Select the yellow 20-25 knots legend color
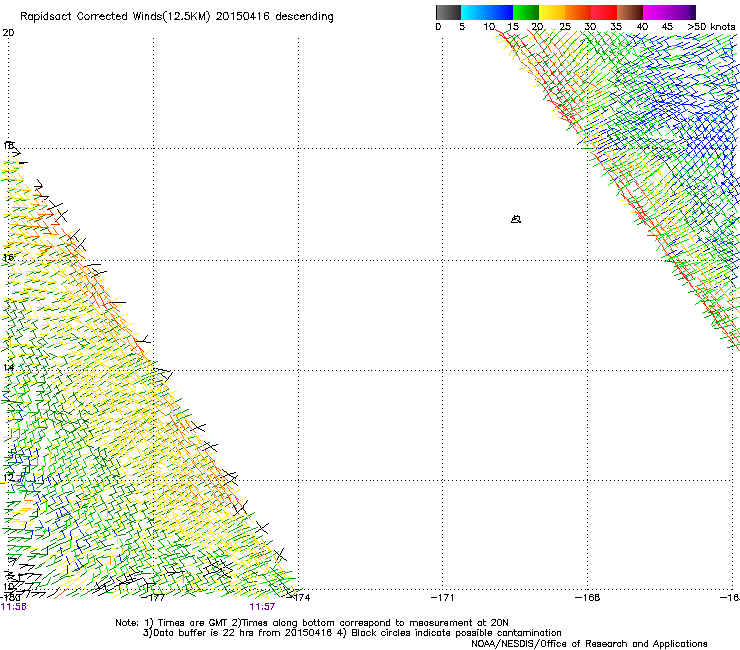 [x=552, y=12]
